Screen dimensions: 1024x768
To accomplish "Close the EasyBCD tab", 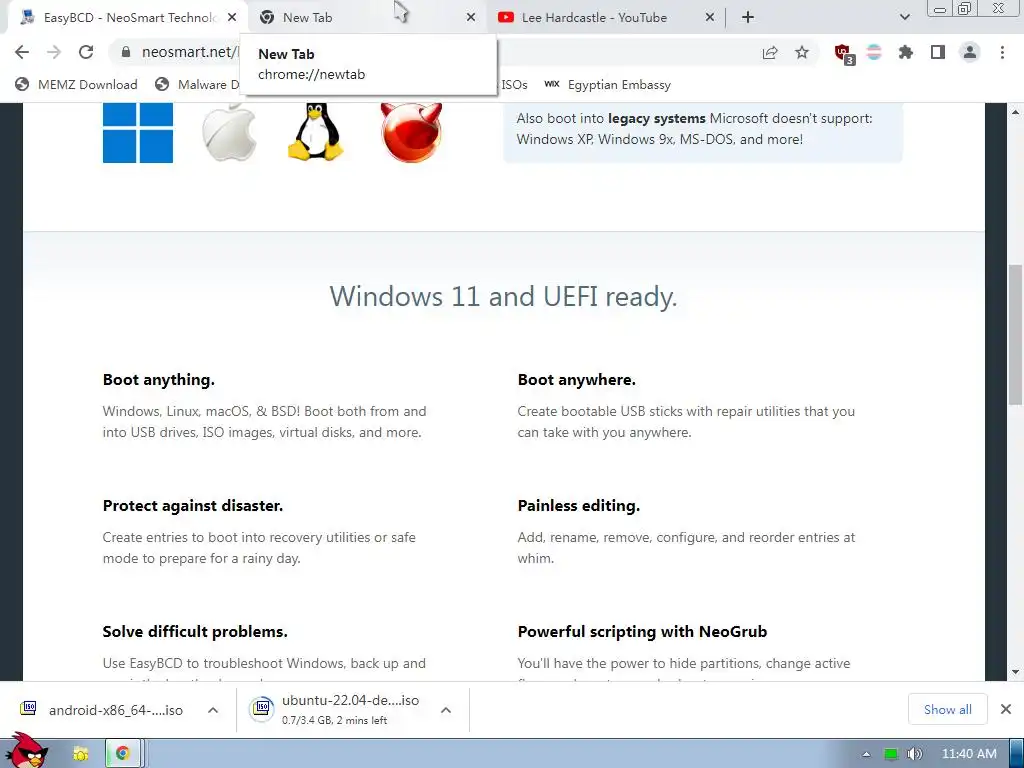I will (232, 18).
